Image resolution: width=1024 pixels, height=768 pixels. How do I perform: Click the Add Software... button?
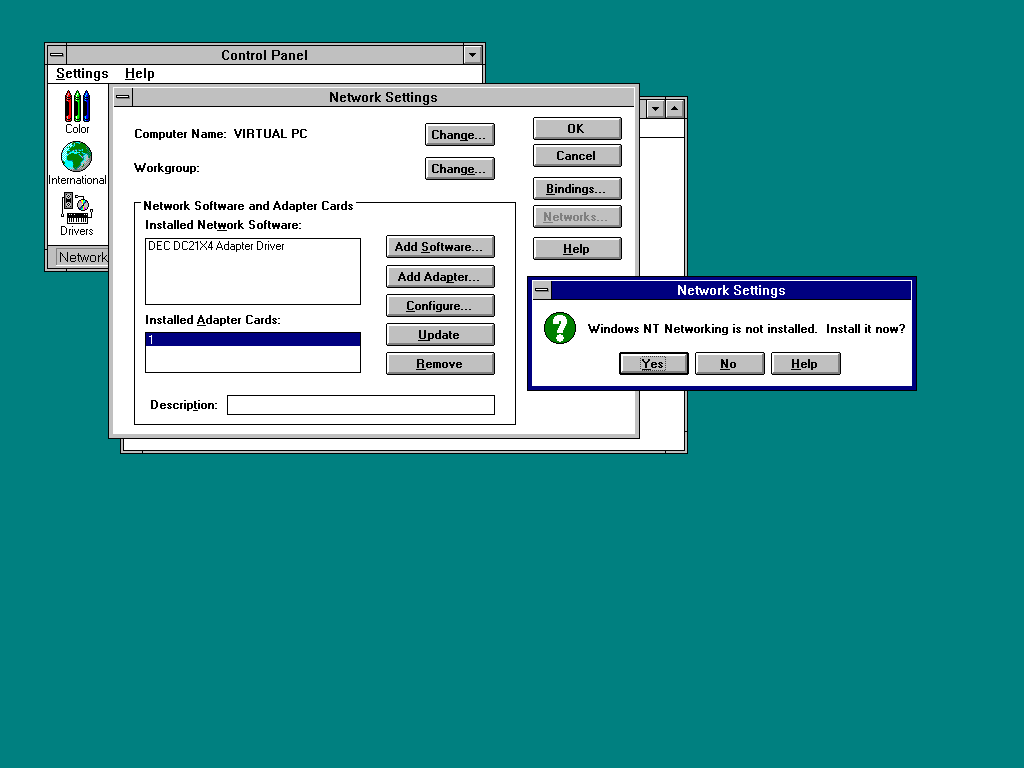[440, 247]
